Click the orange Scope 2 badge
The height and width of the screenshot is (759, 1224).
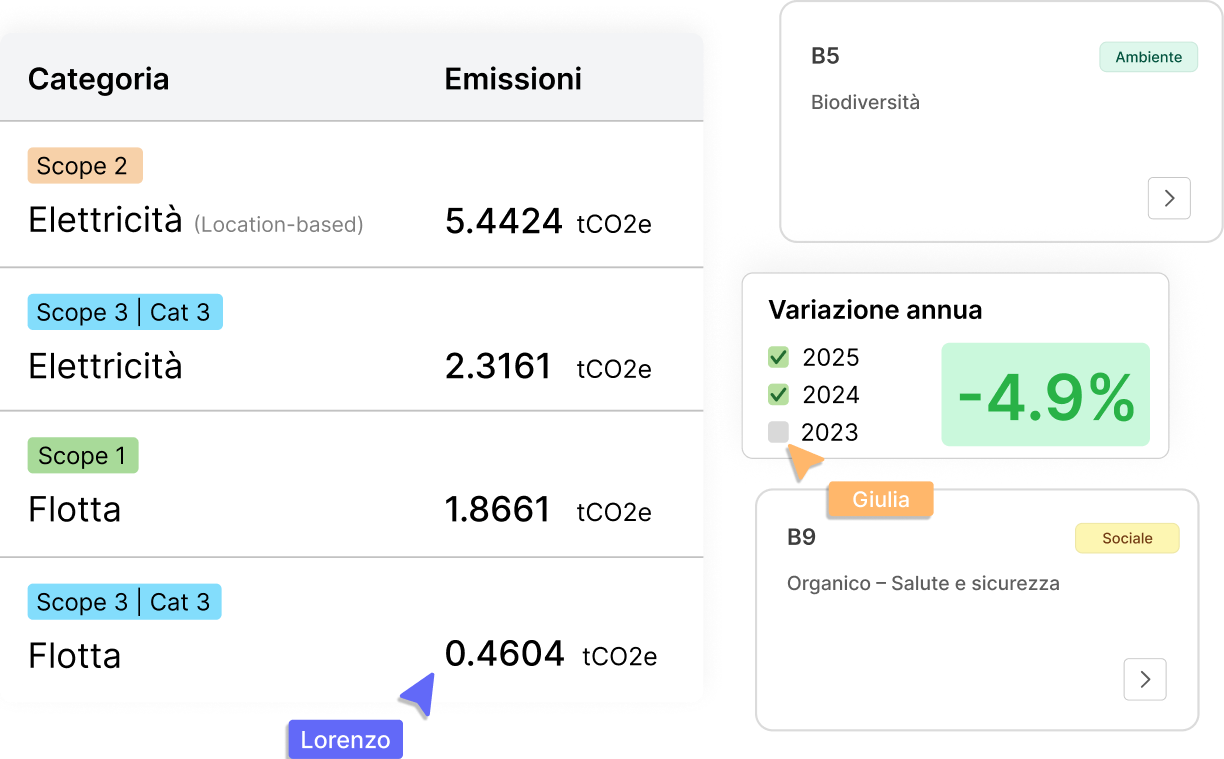pyautogui.click(x=85, y=165)
